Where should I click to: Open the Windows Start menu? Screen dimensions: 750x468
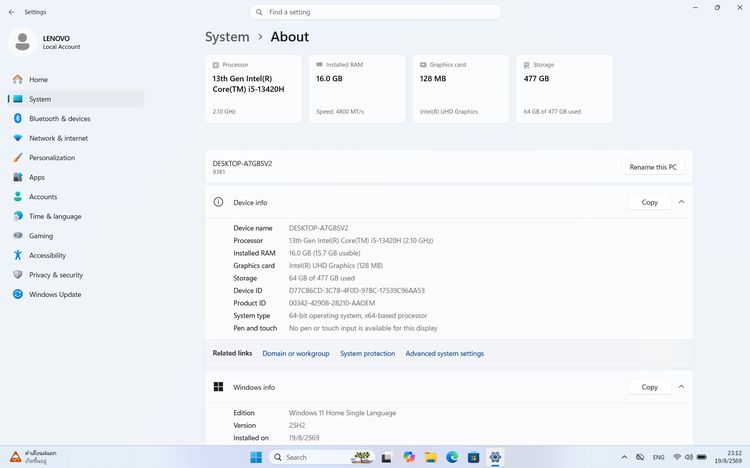[256, 457]
